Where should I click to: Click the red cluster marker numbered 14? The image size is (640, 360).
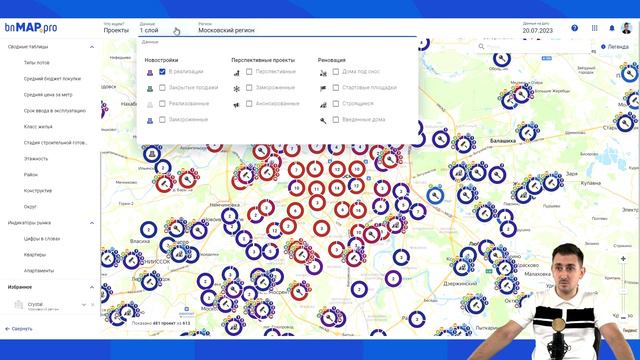pos(337,188)
